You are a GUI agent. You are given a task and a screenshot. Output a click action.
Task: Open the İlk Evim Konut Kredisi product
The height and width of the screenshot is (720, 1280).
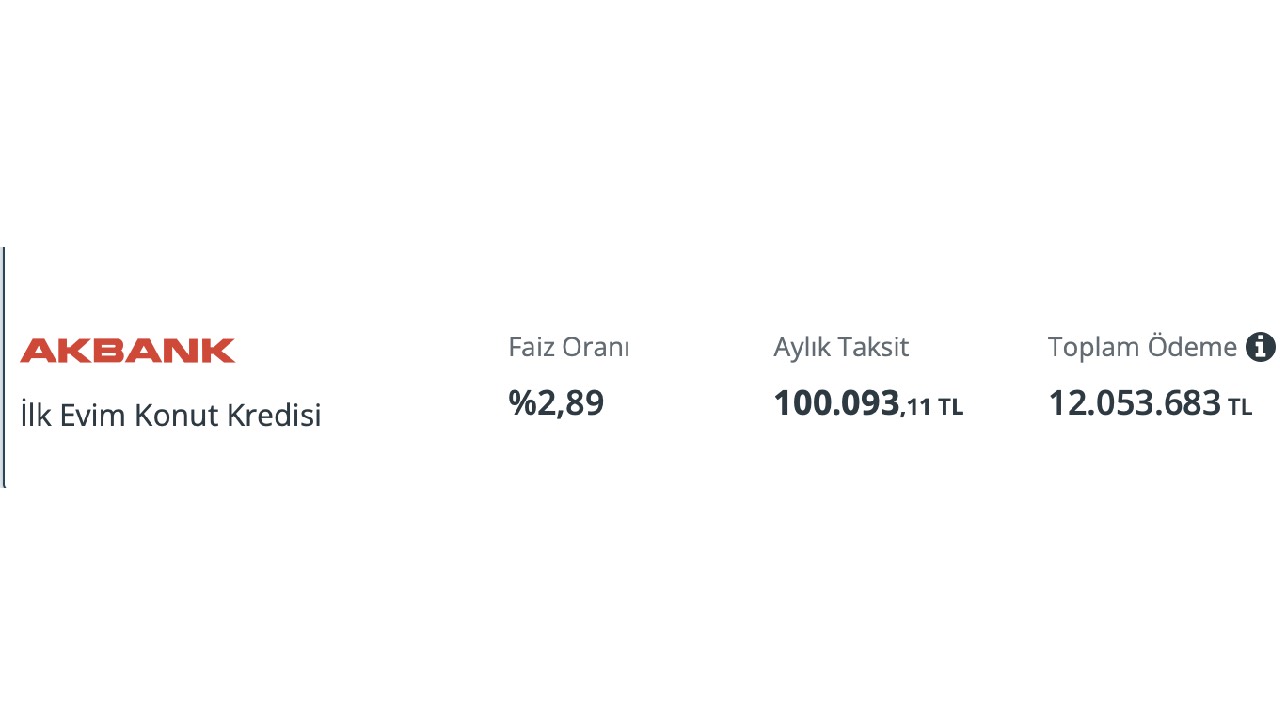pos(171,414)
